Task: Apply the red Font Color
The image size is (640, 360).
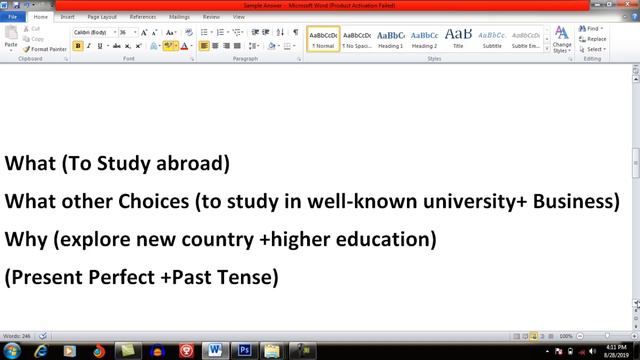Action: [184, 46]
